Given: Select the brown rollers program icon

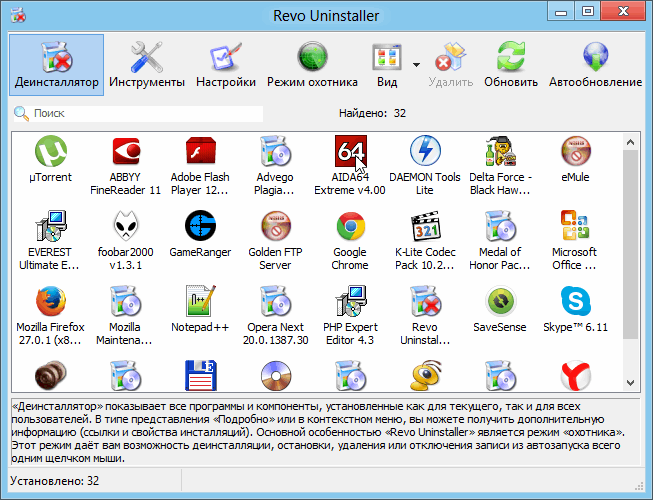Looking at the screenshot, I should point(50,376).
